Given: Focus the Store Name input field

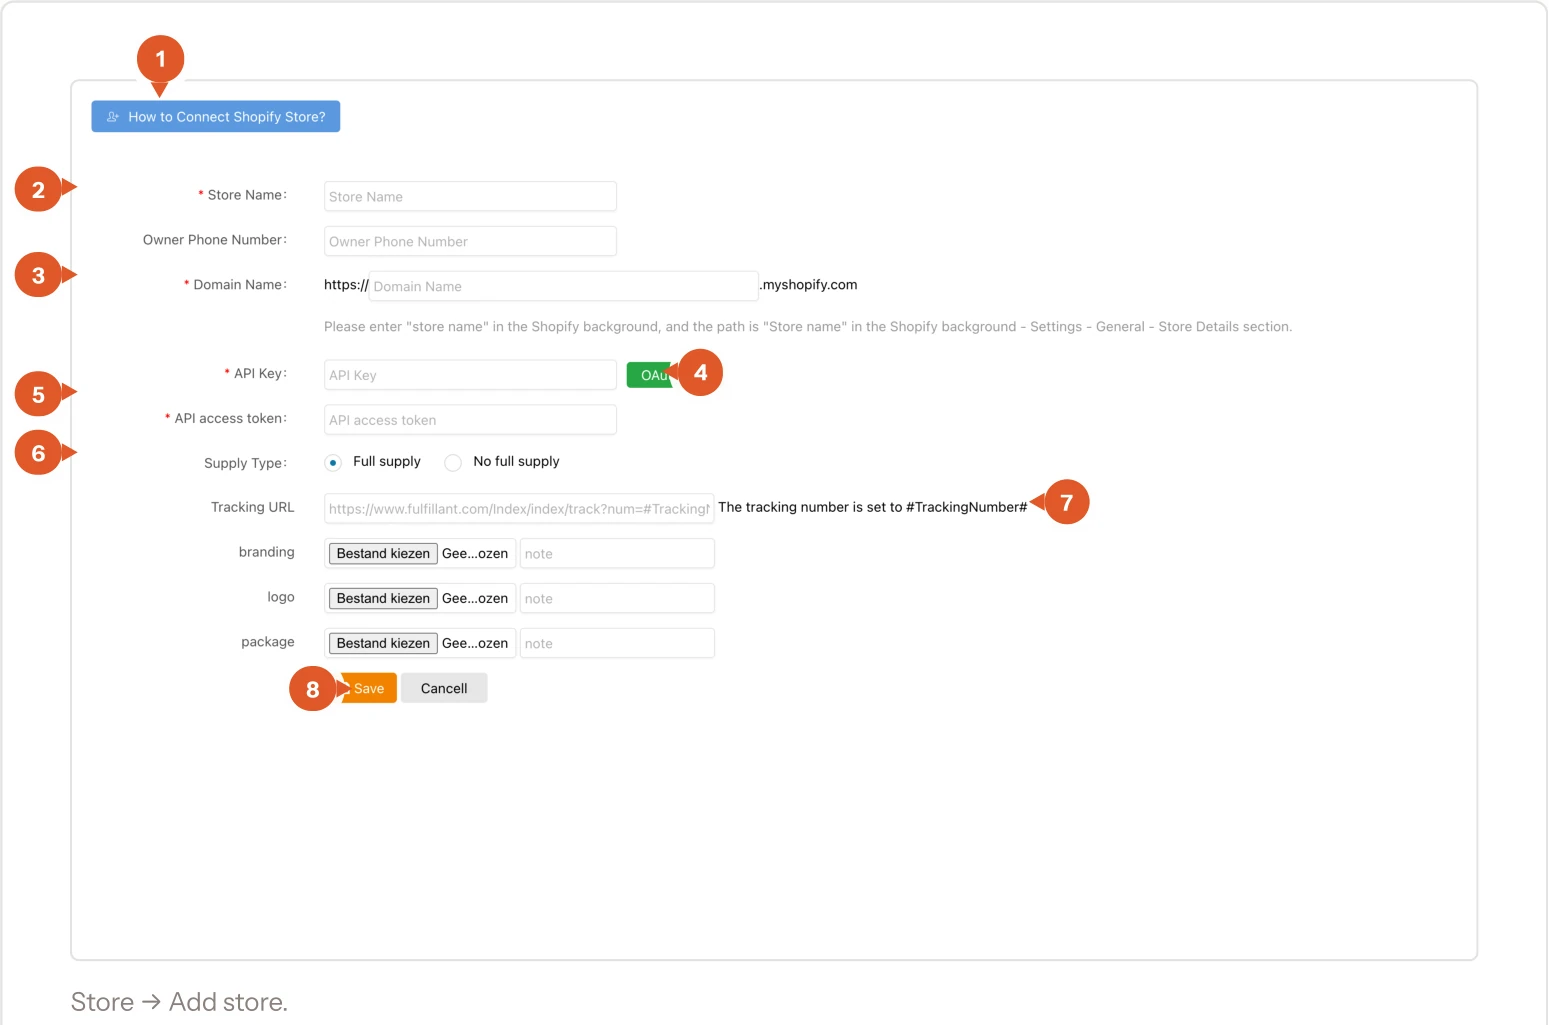Looking at the screenshot, I should click(470, 196).
